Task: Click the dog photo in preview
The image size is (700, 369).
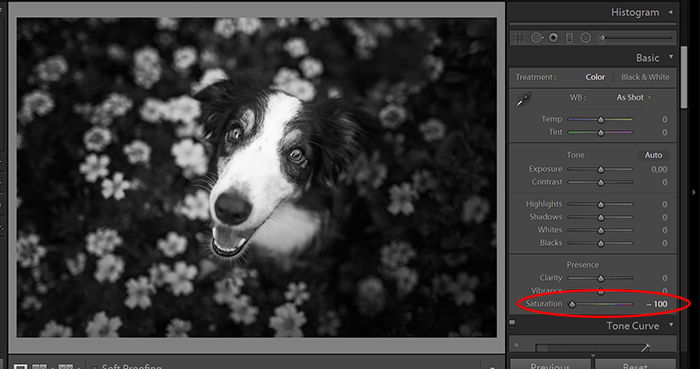Action: 257,177
